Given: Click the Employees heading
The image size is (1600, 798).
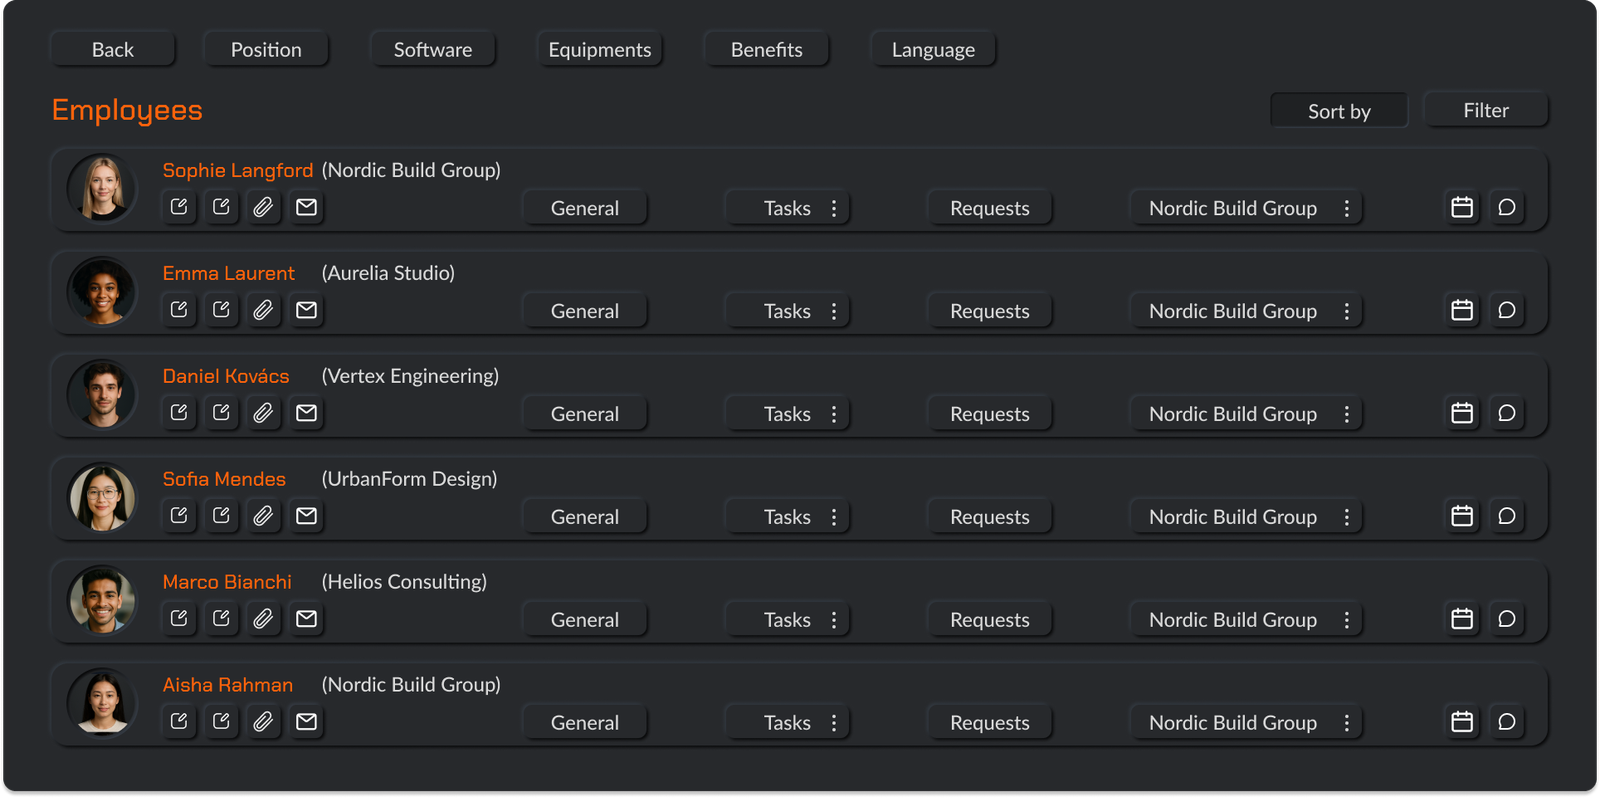Looking at the screenshot, I should pos(127,110).
